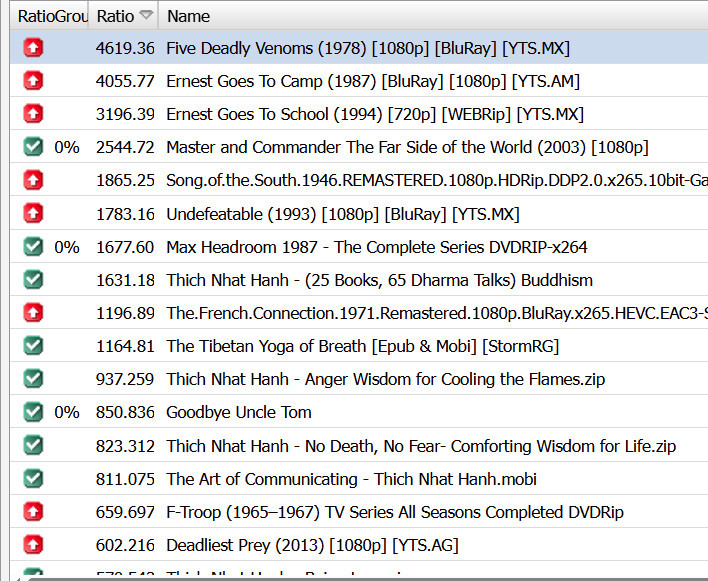Click 0% ratio group for Goodbye Uncle Tom
Viewport: 708px width, 581px height.
coord(67,412)
